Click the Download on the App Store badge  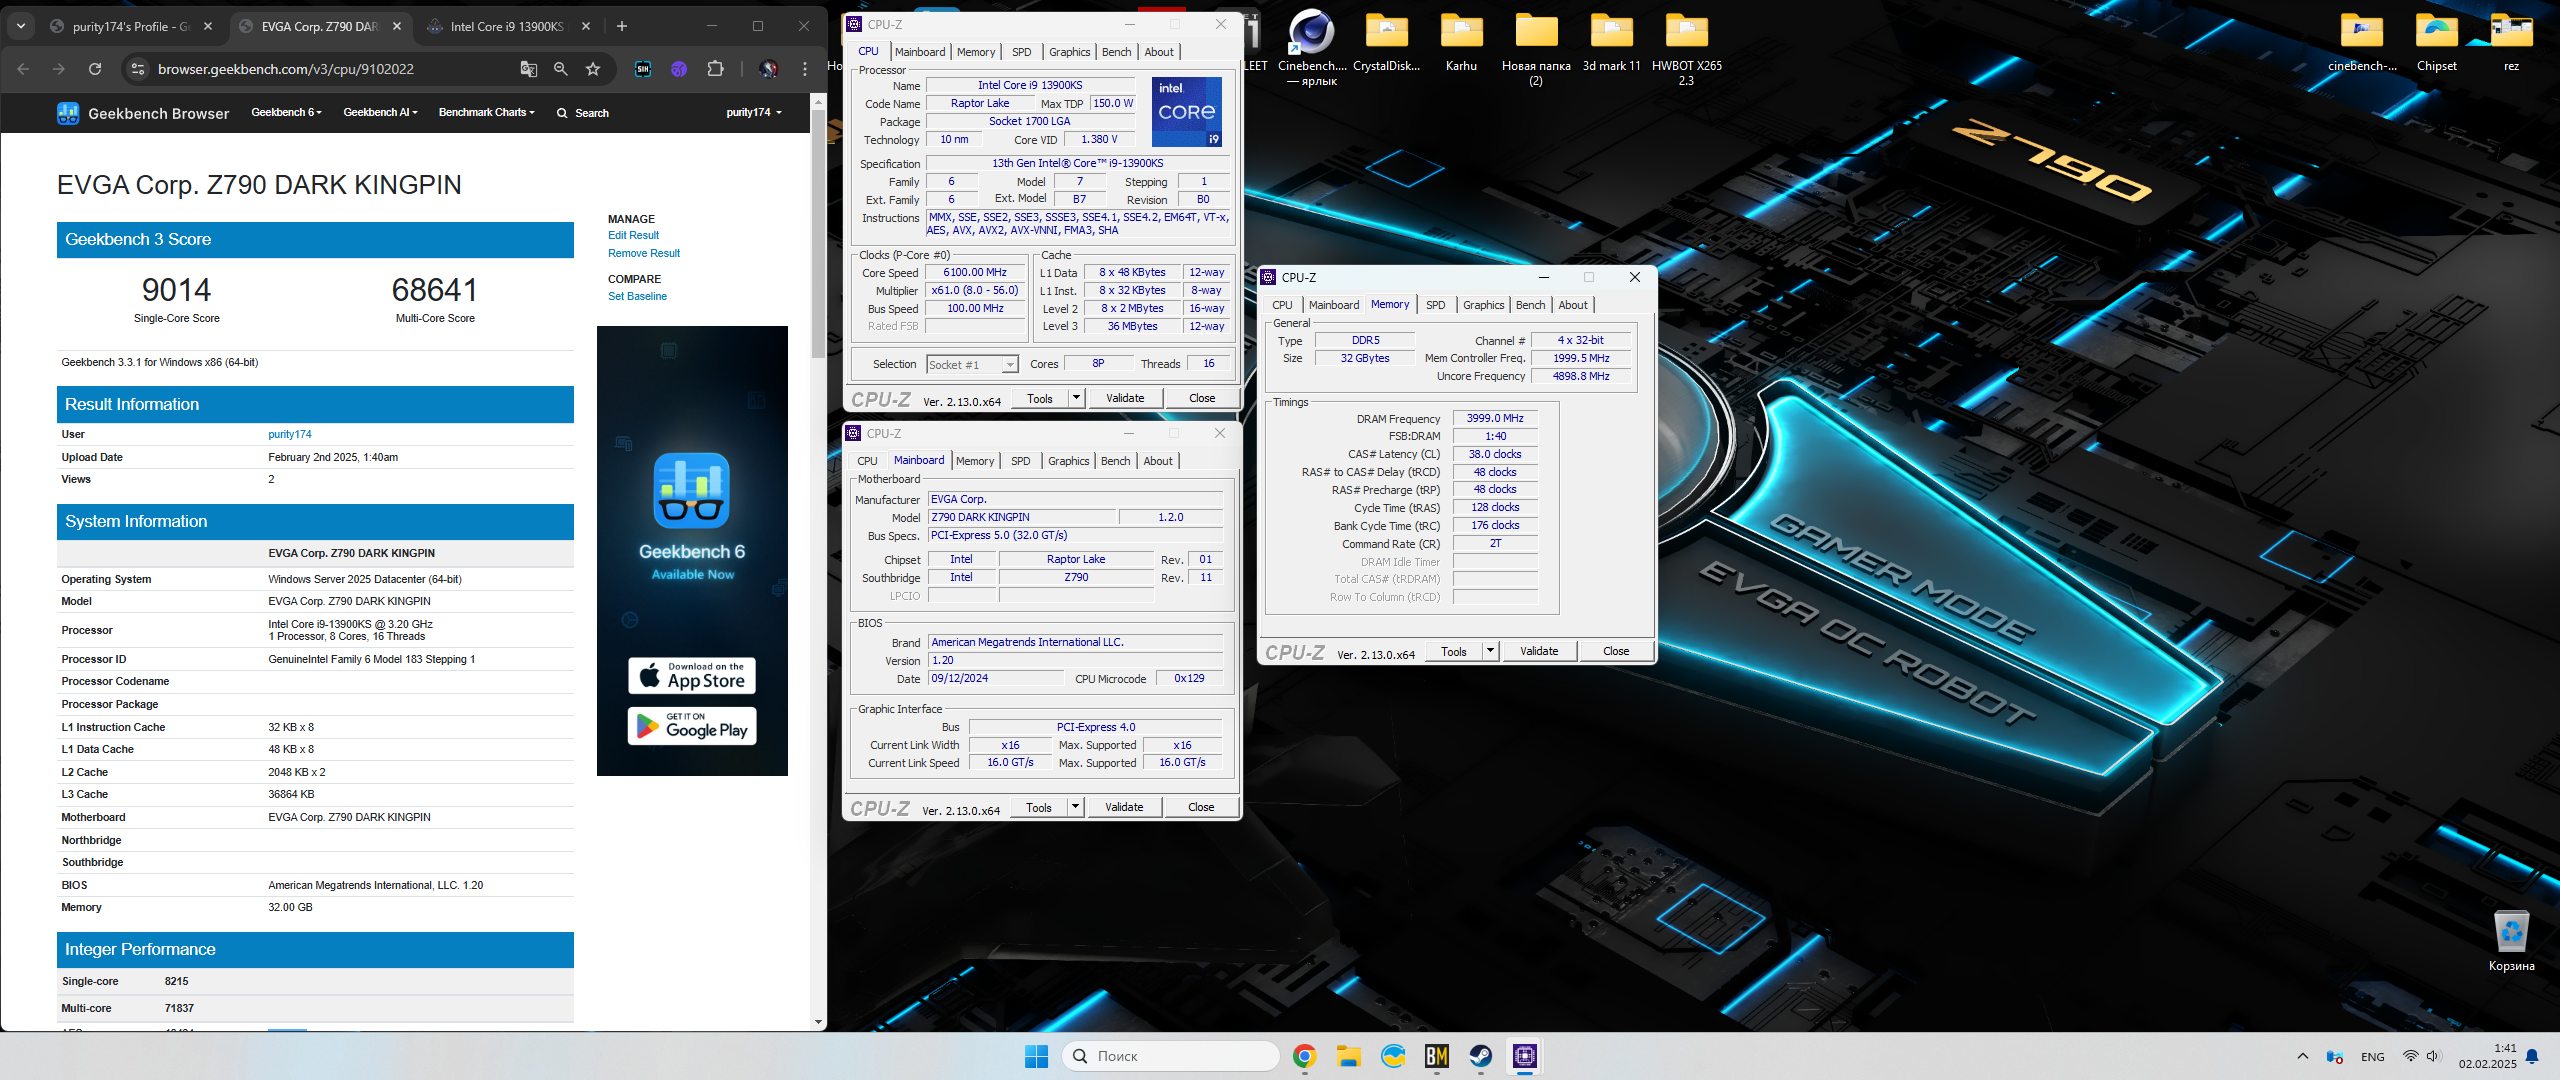pos(692,676)
